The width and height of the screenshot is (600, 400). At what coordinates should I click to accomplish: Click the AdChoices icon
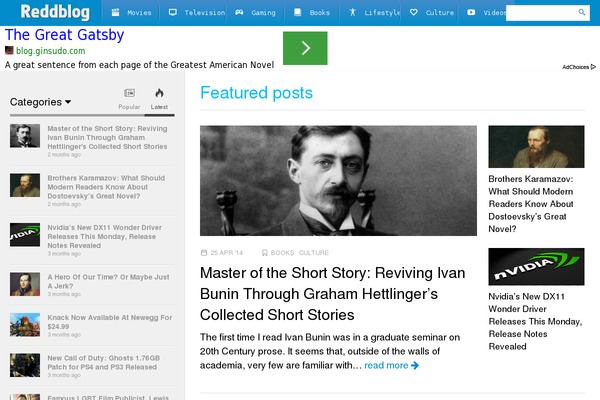tap(593, 67)
